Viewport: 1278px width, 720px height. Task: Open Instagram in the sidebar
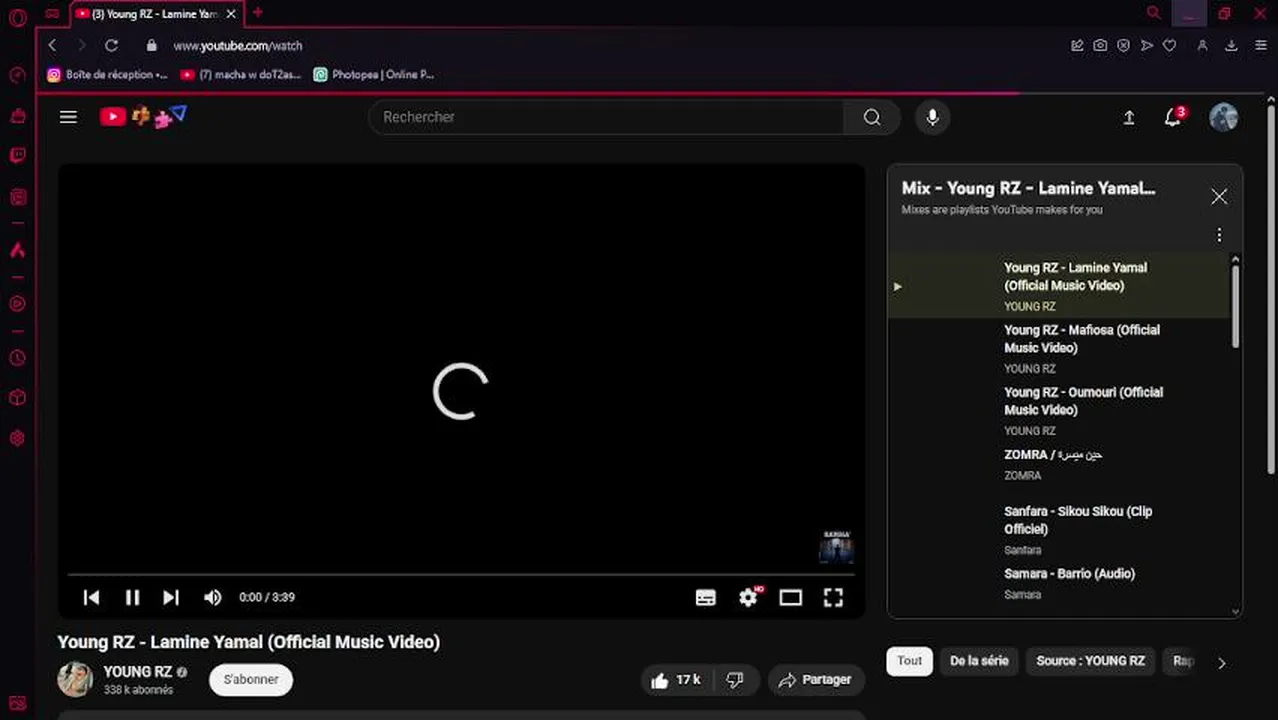(17, 197)
